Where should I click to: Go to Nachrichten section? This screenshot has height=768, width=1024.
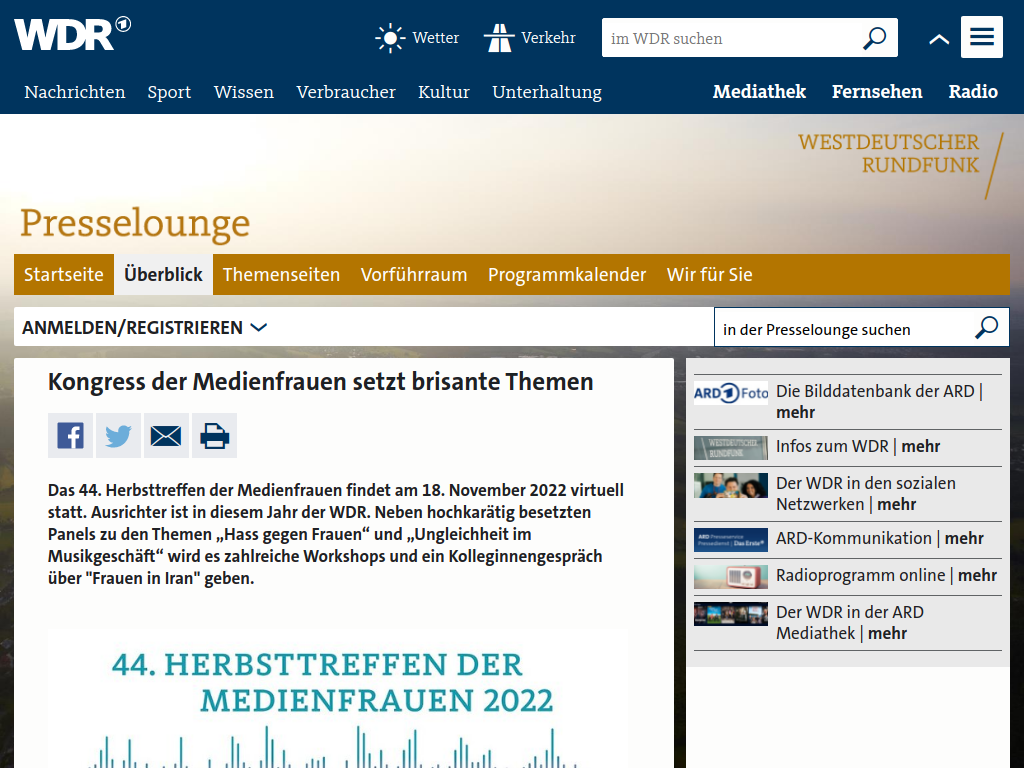74,92
